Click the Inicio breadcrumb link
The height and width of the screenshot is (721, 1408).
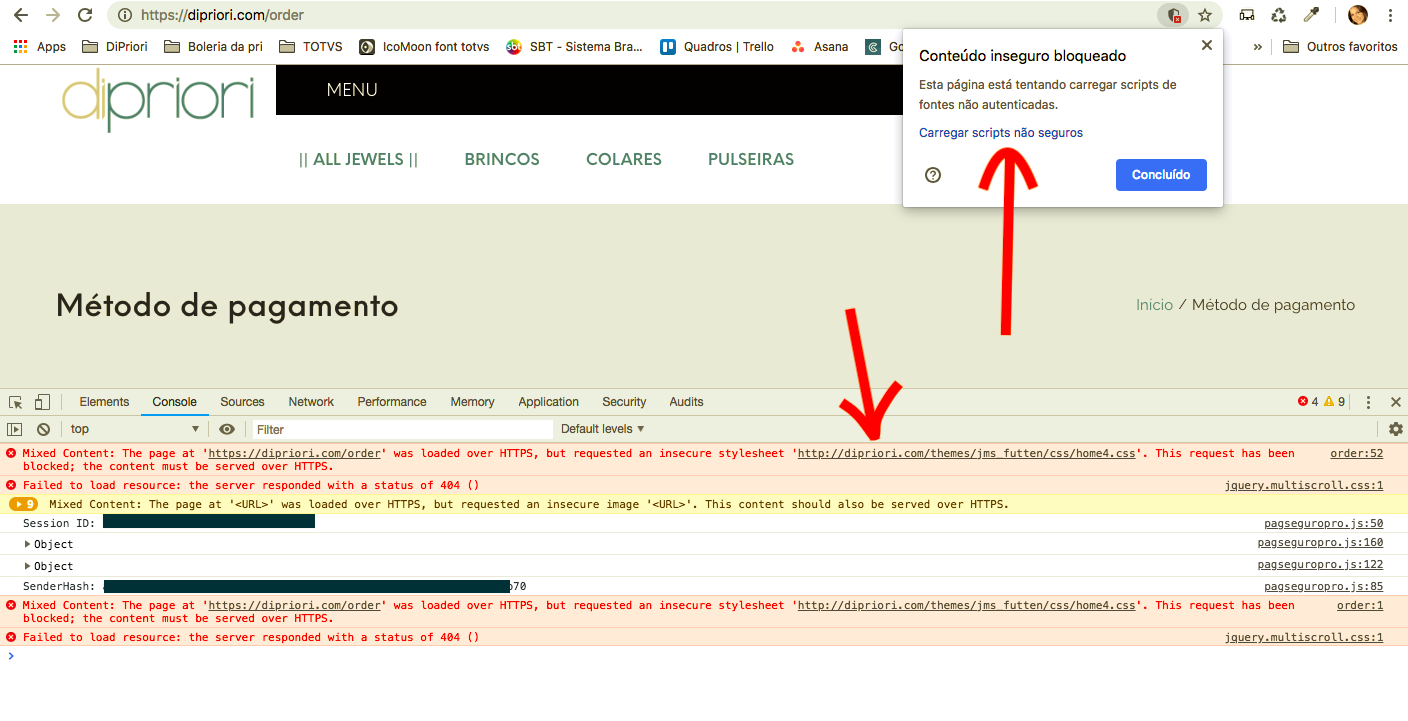click(1154, 305)
